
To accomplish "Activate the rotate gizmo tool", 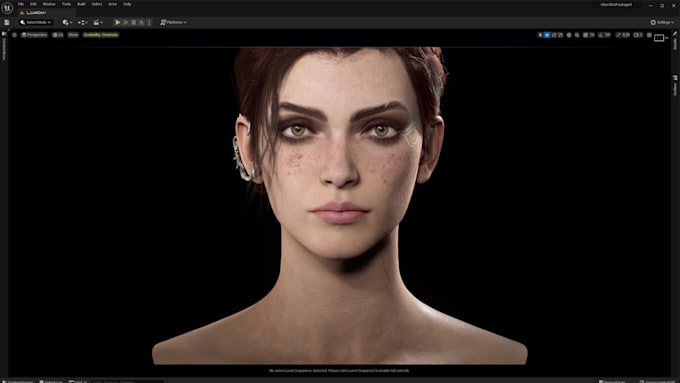I will pos(554,35).
